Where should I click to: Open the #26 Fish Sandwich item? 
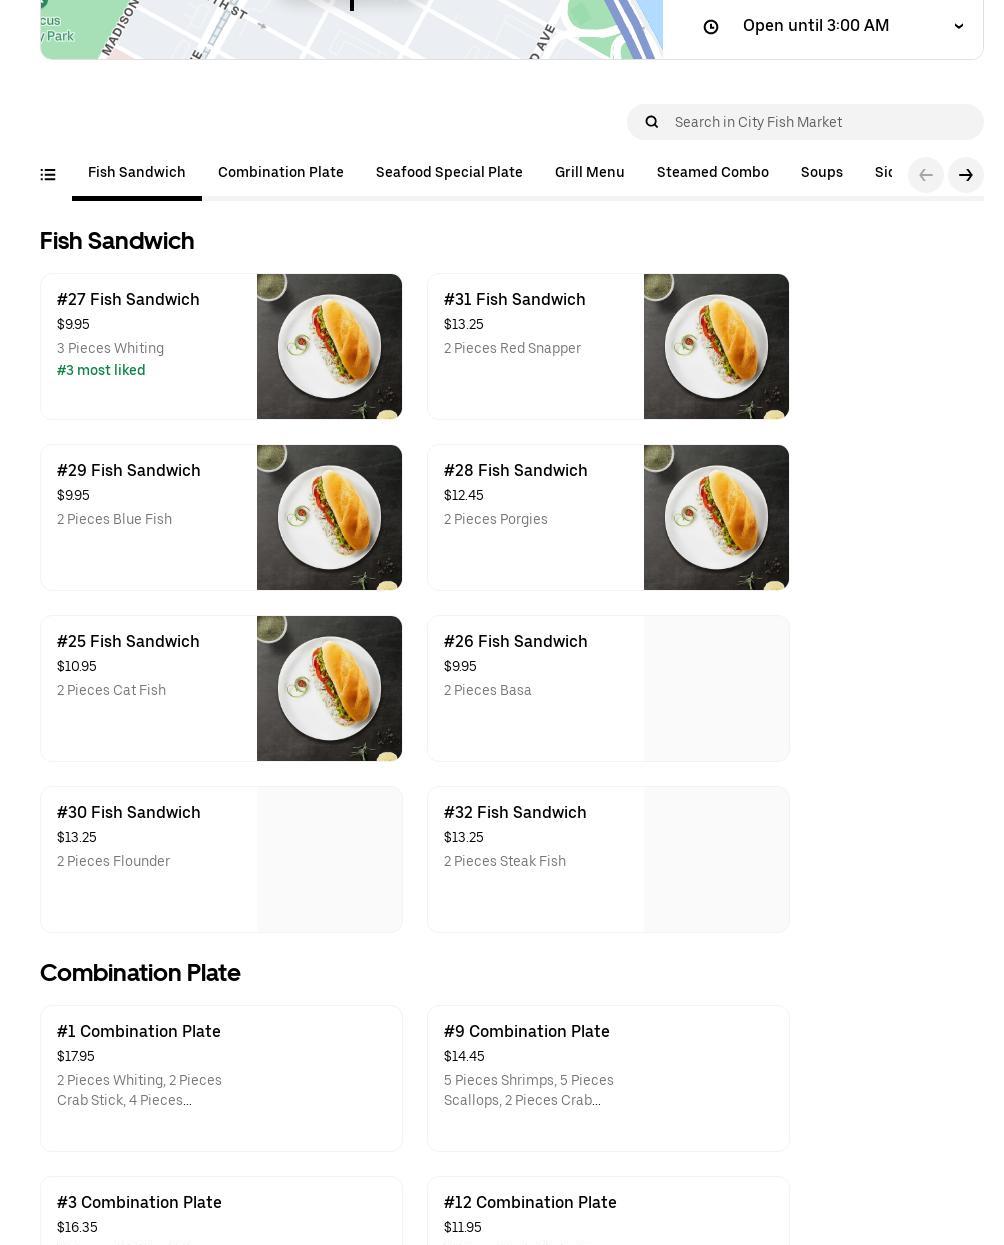click(608, 688)
